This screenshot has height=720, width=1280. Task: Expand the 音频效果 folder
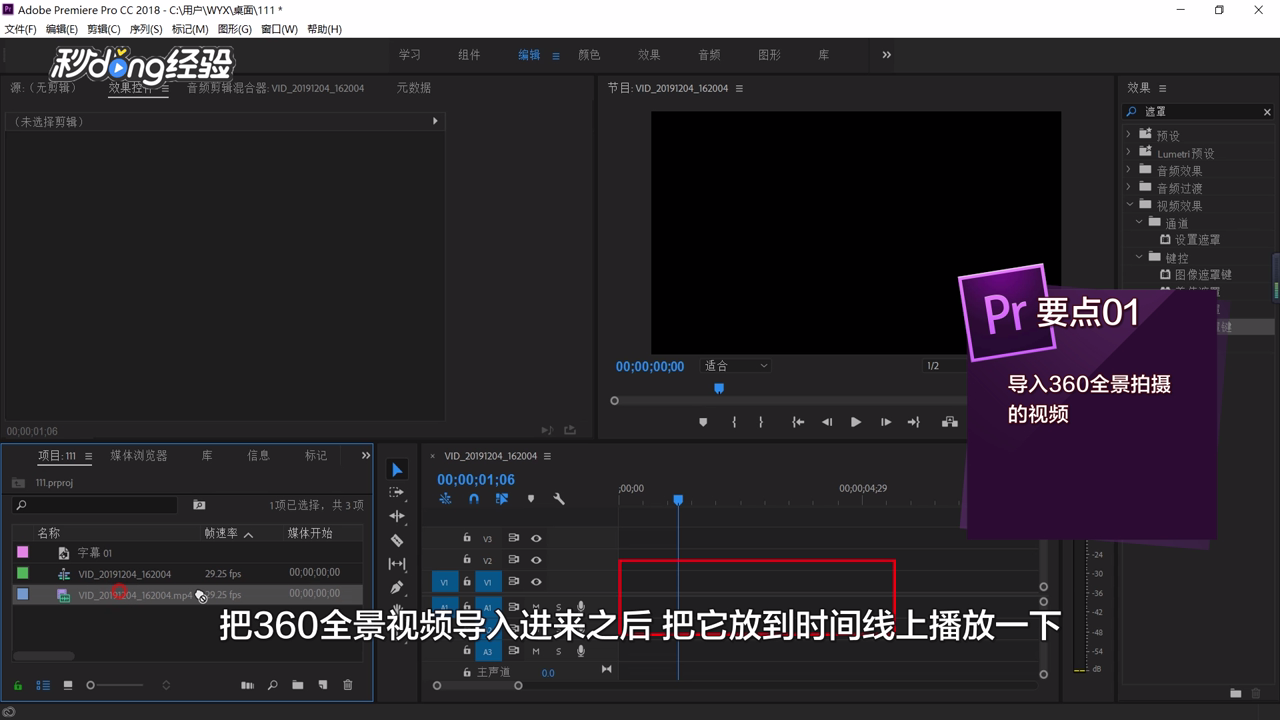(x=1129, y=170)
